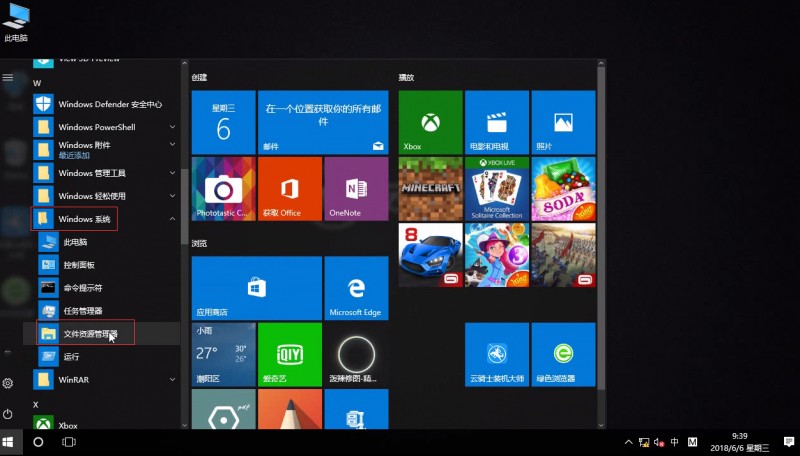Open 控制面板 from the app list

[105, 265]
